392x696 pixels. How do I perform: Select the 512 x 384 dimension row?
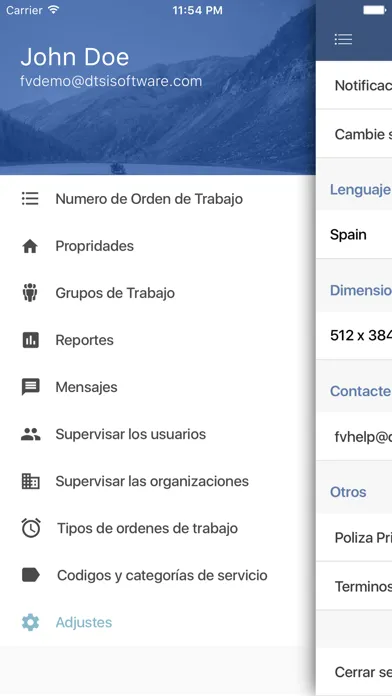tap(354, 335)
